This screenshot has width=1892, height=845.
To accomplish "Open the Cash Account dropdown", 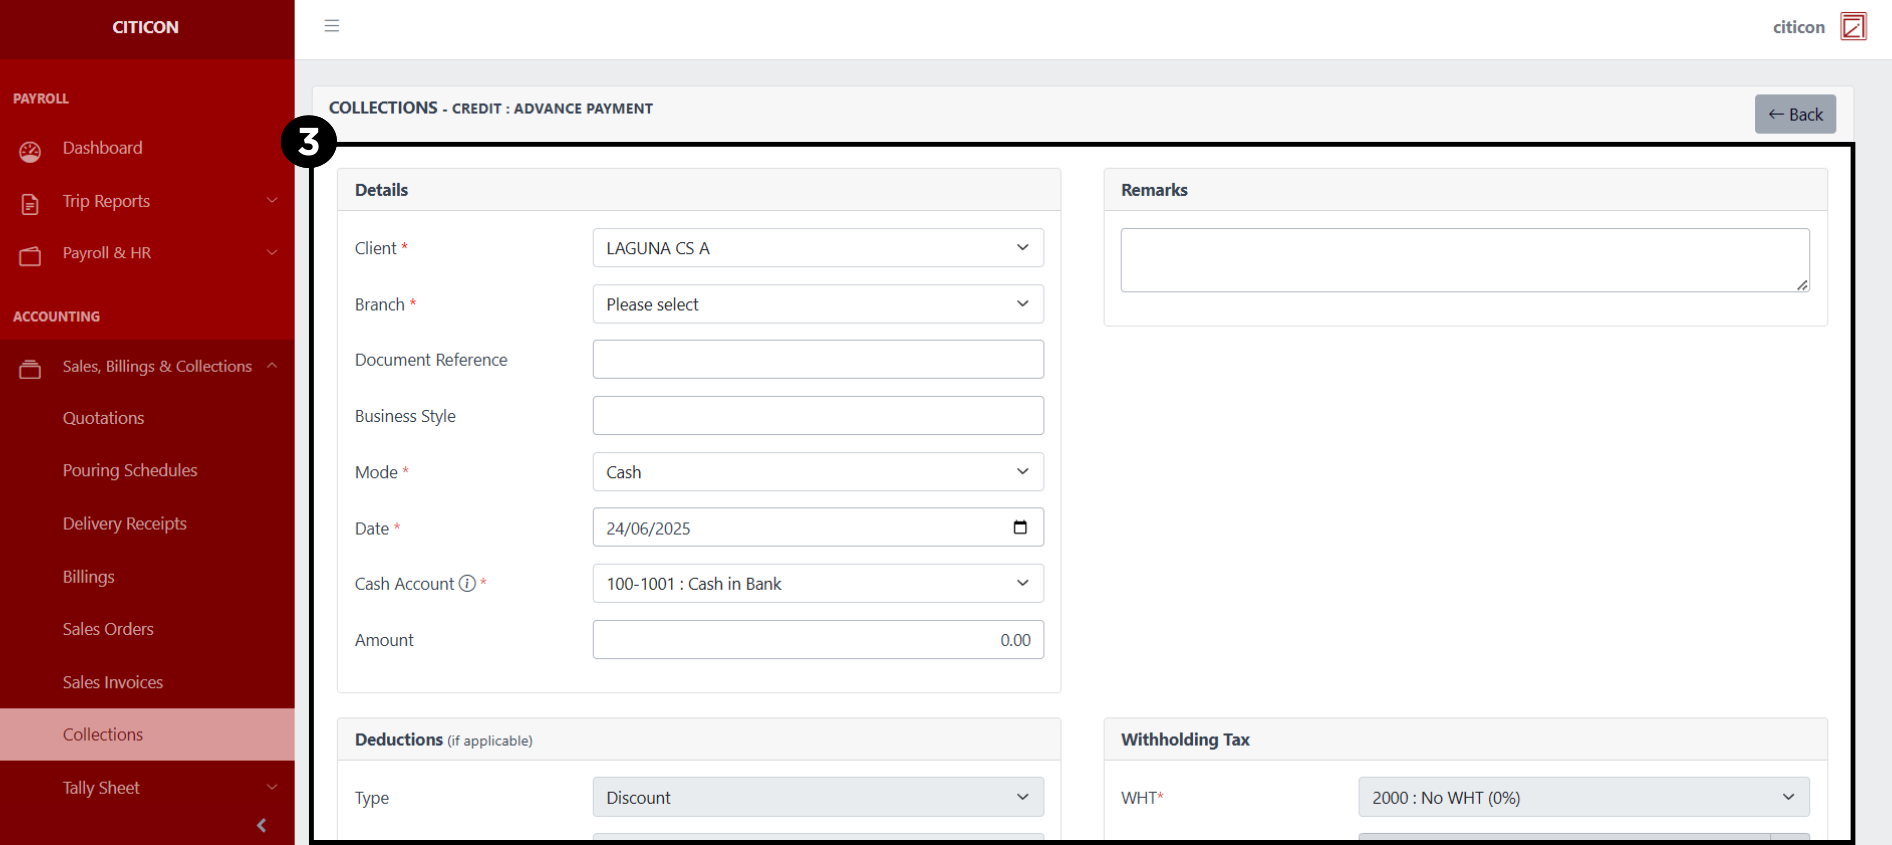I will [817, 584].
